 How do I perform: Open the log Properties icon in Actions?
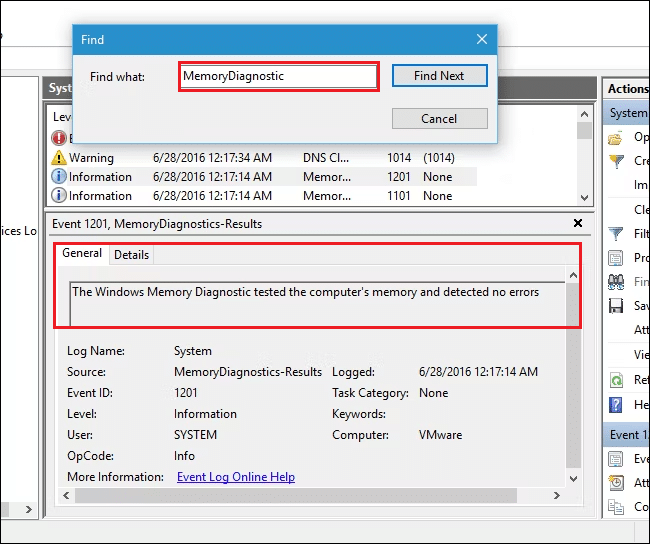coord(616,258)
